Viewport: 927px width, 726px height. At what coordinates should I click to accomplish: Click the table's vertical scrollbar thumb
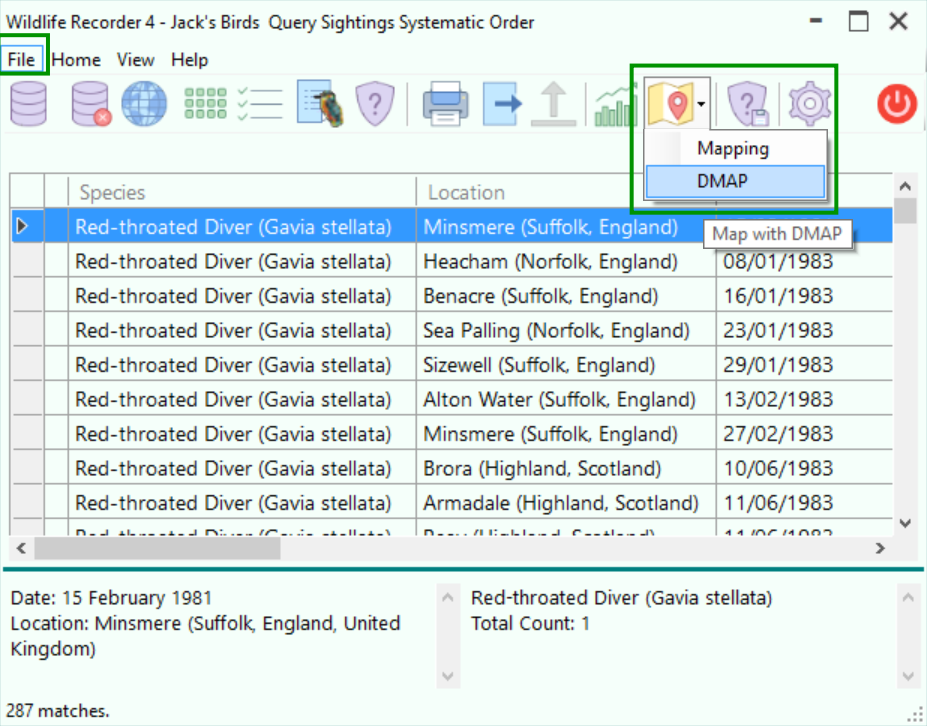coord(905,211)
